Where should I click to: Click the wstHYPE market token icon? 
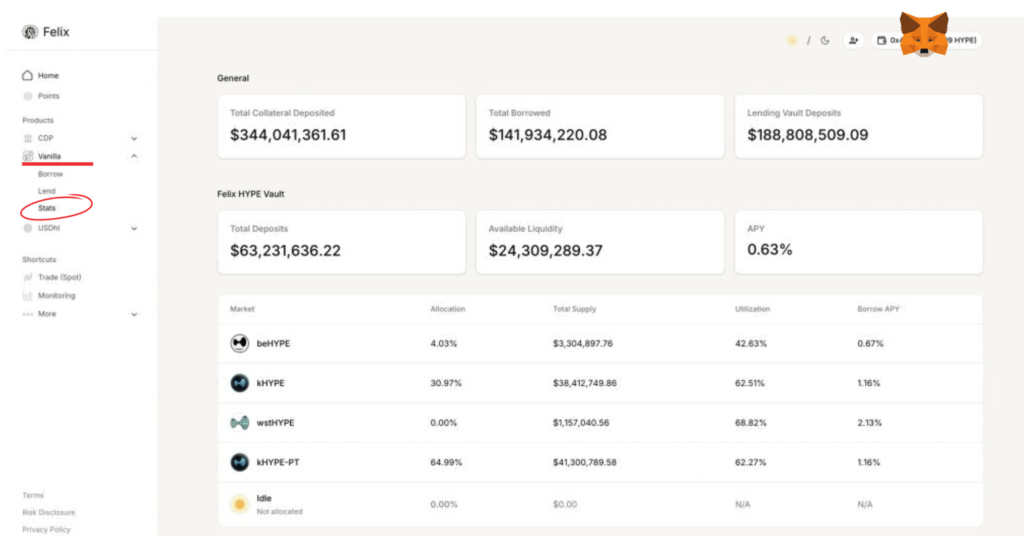239,423
